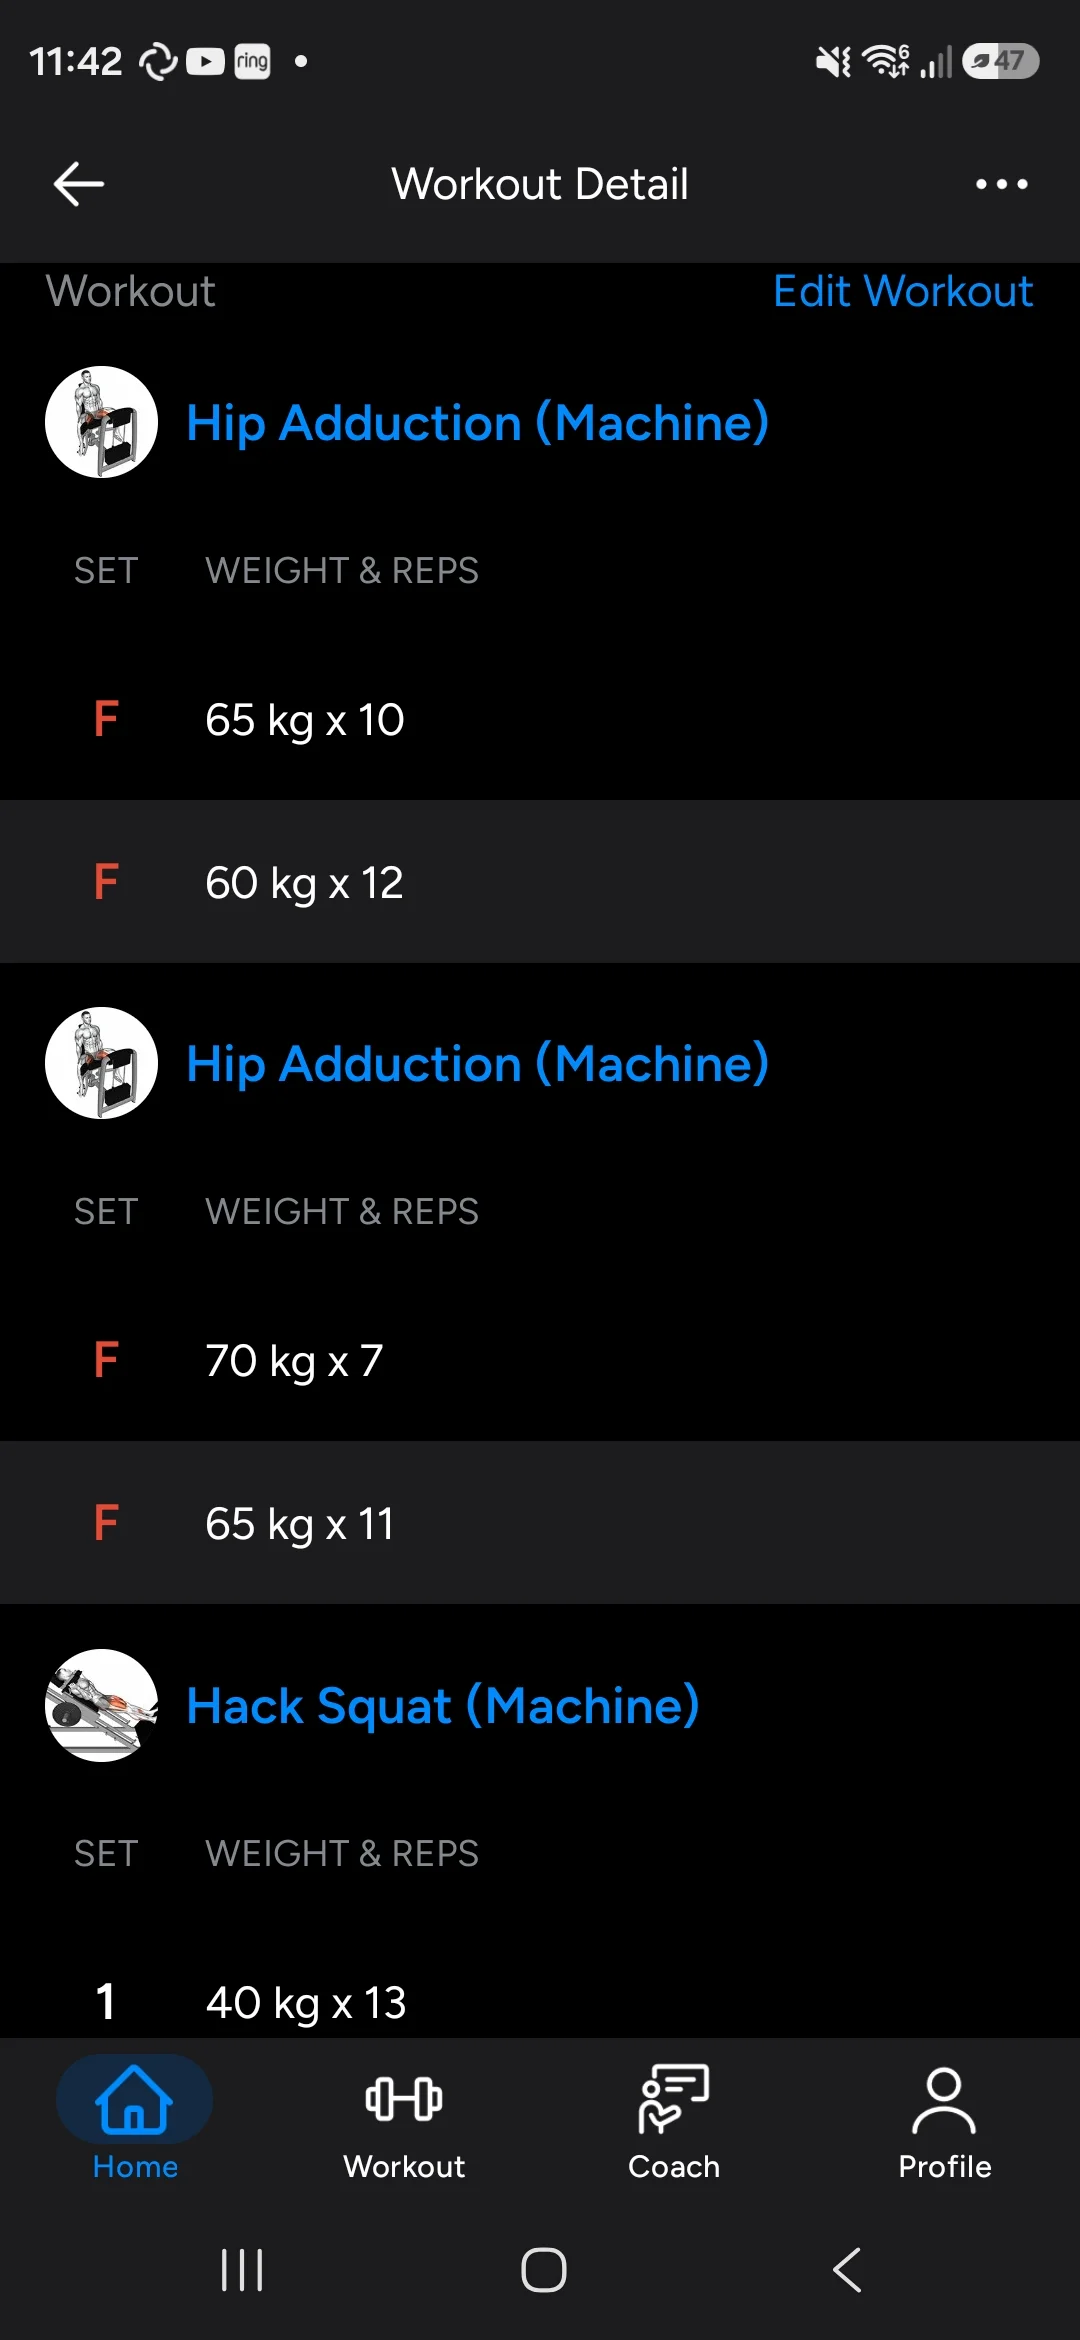
Task: Select the 65 kg x 10 set row
Action: pos(540,719)
